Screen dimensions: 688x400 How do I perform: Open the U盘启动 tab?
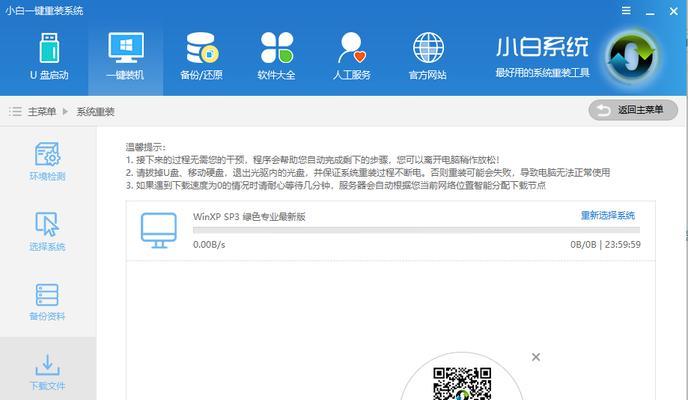(49, 57)
